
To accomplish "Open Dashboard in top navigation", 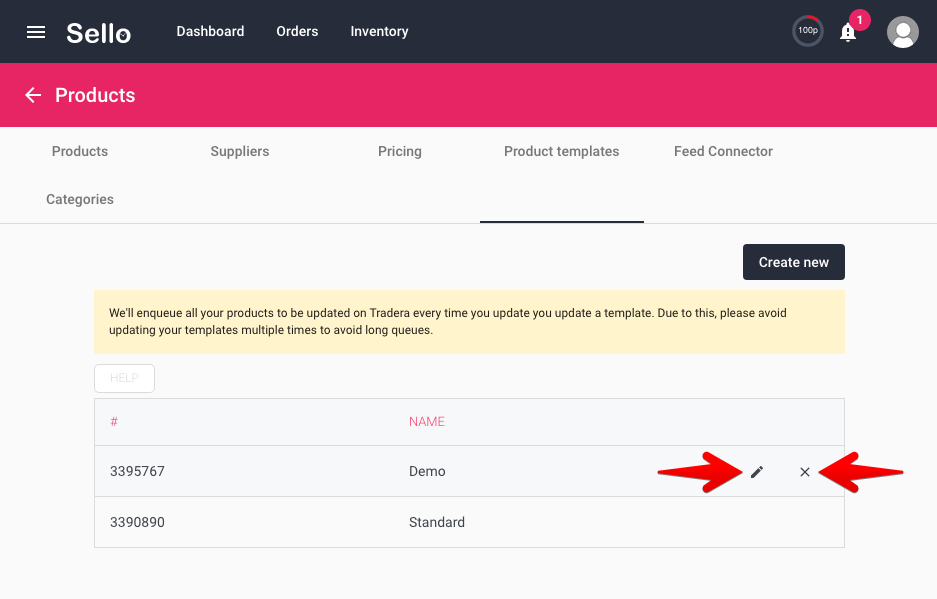I will (210, 31).
